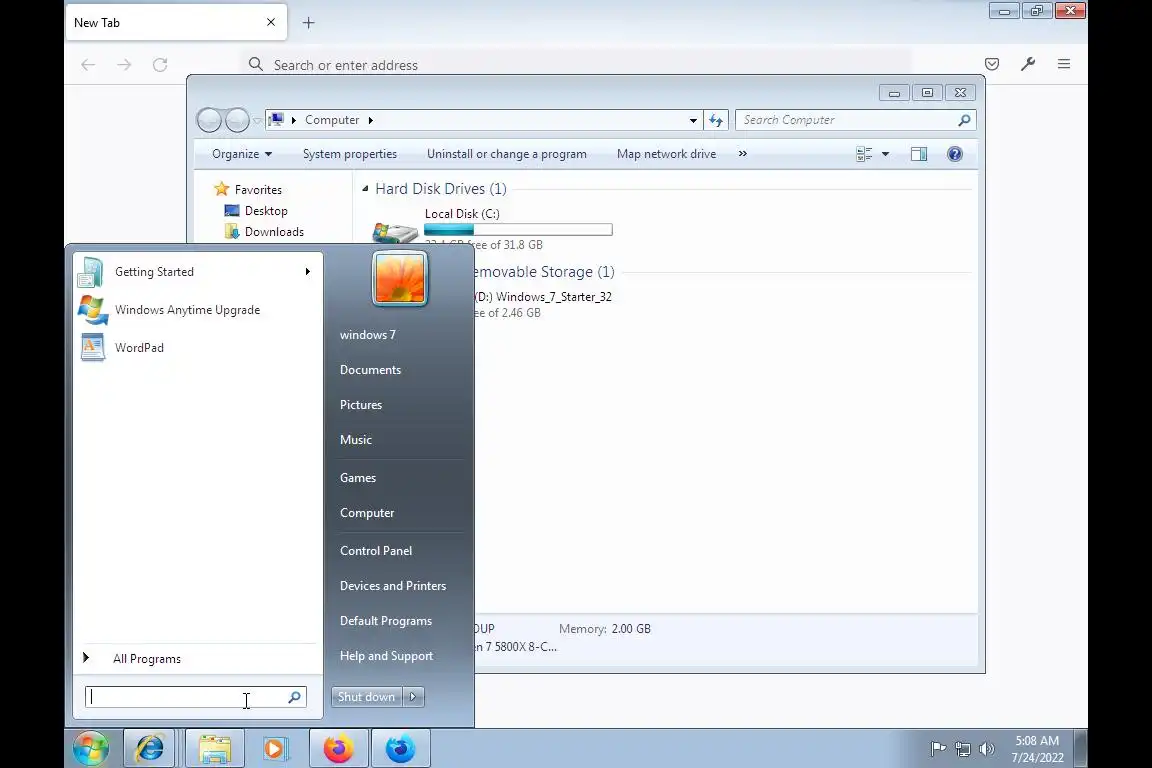Click the Explorer help icon

pos(955,154)
